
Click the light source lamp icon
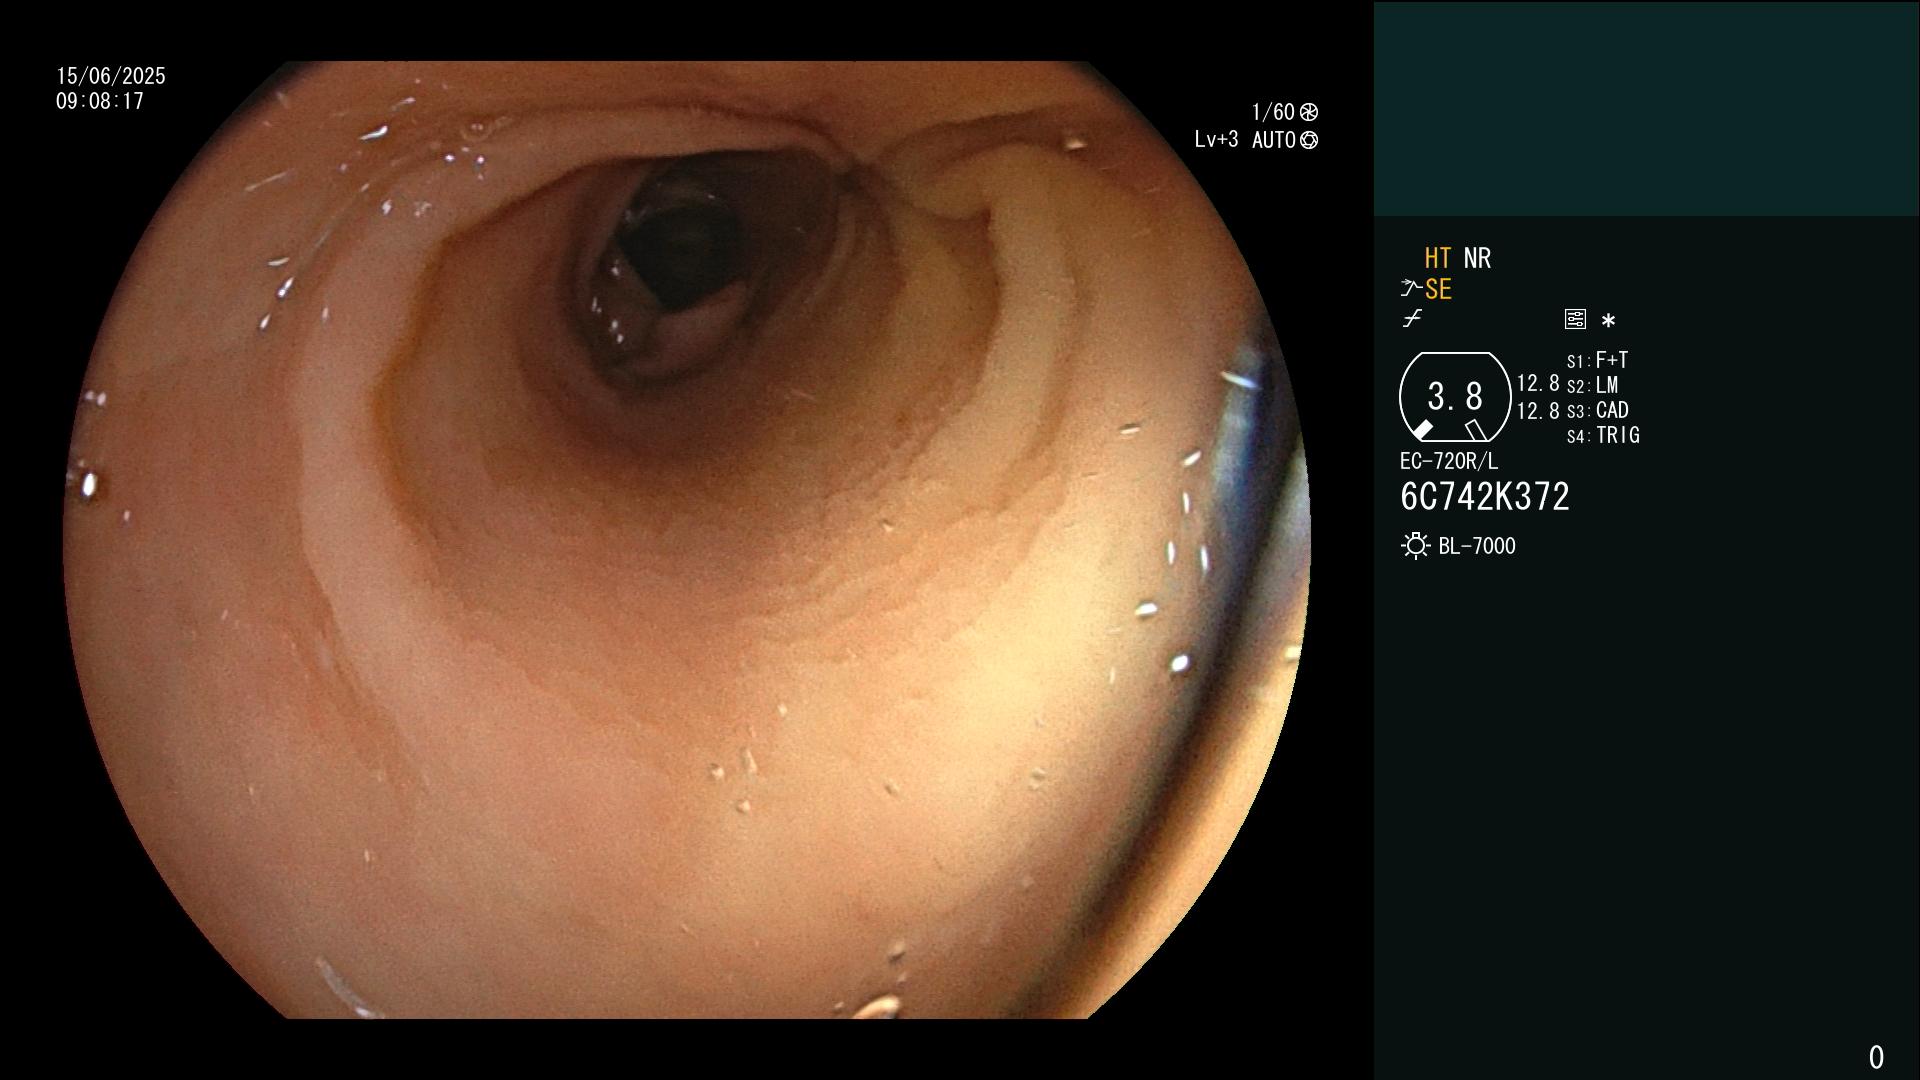coord(1415,546)
